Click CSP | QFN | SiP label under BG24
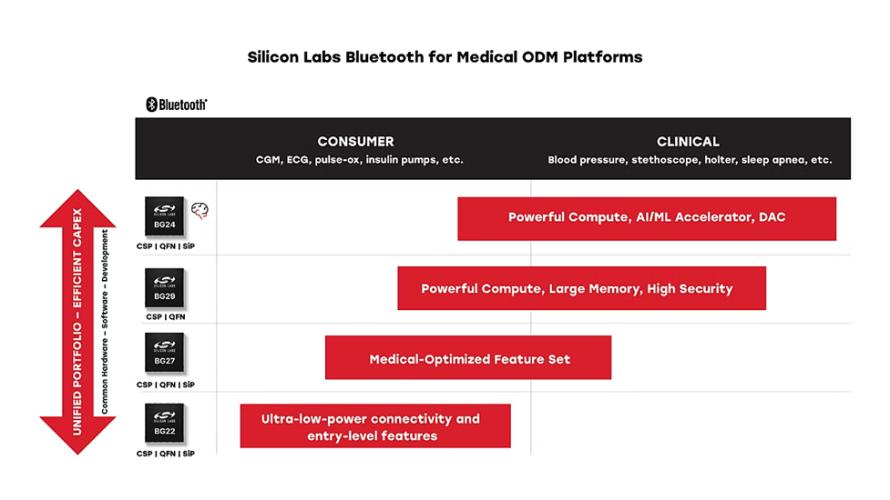890x500 pixels. tap(166, 246)
